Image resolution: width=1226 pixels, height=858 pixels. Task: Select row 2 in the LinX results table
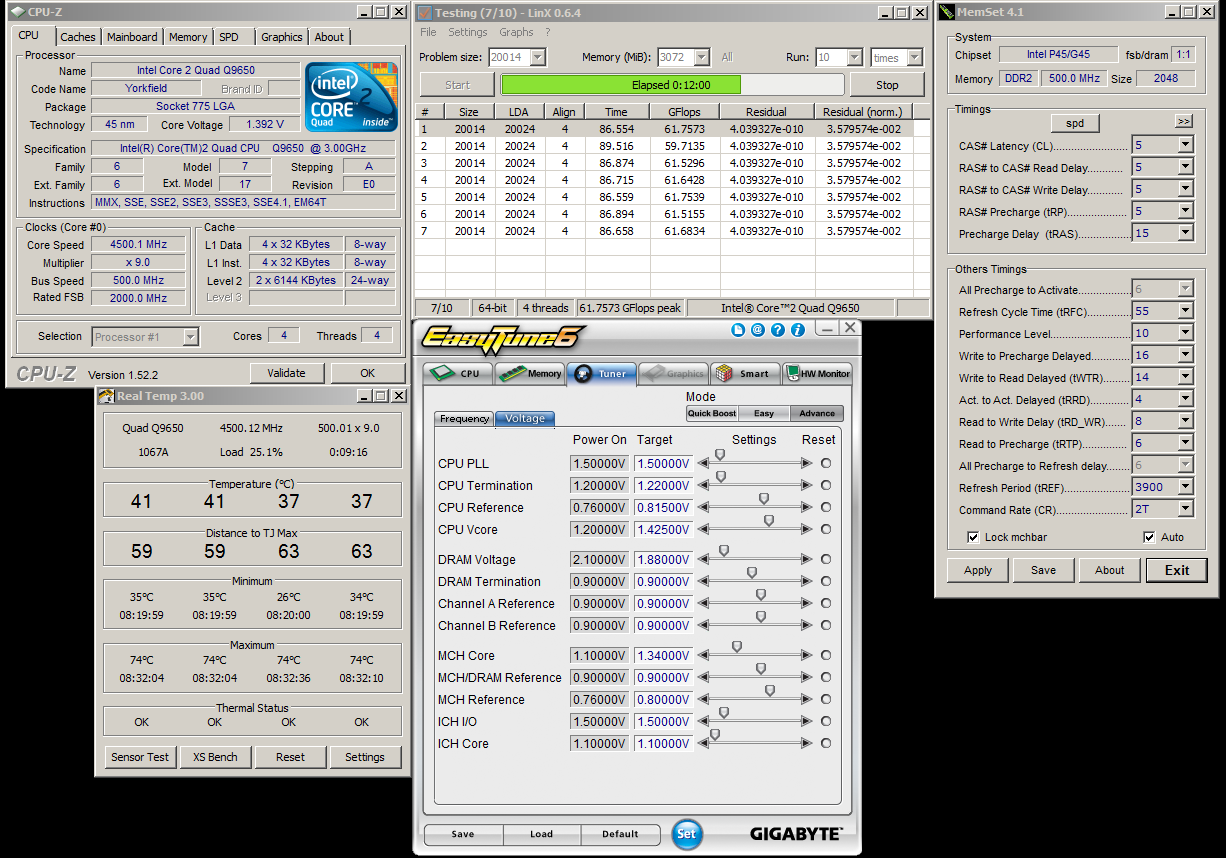(x=672, y=146)
